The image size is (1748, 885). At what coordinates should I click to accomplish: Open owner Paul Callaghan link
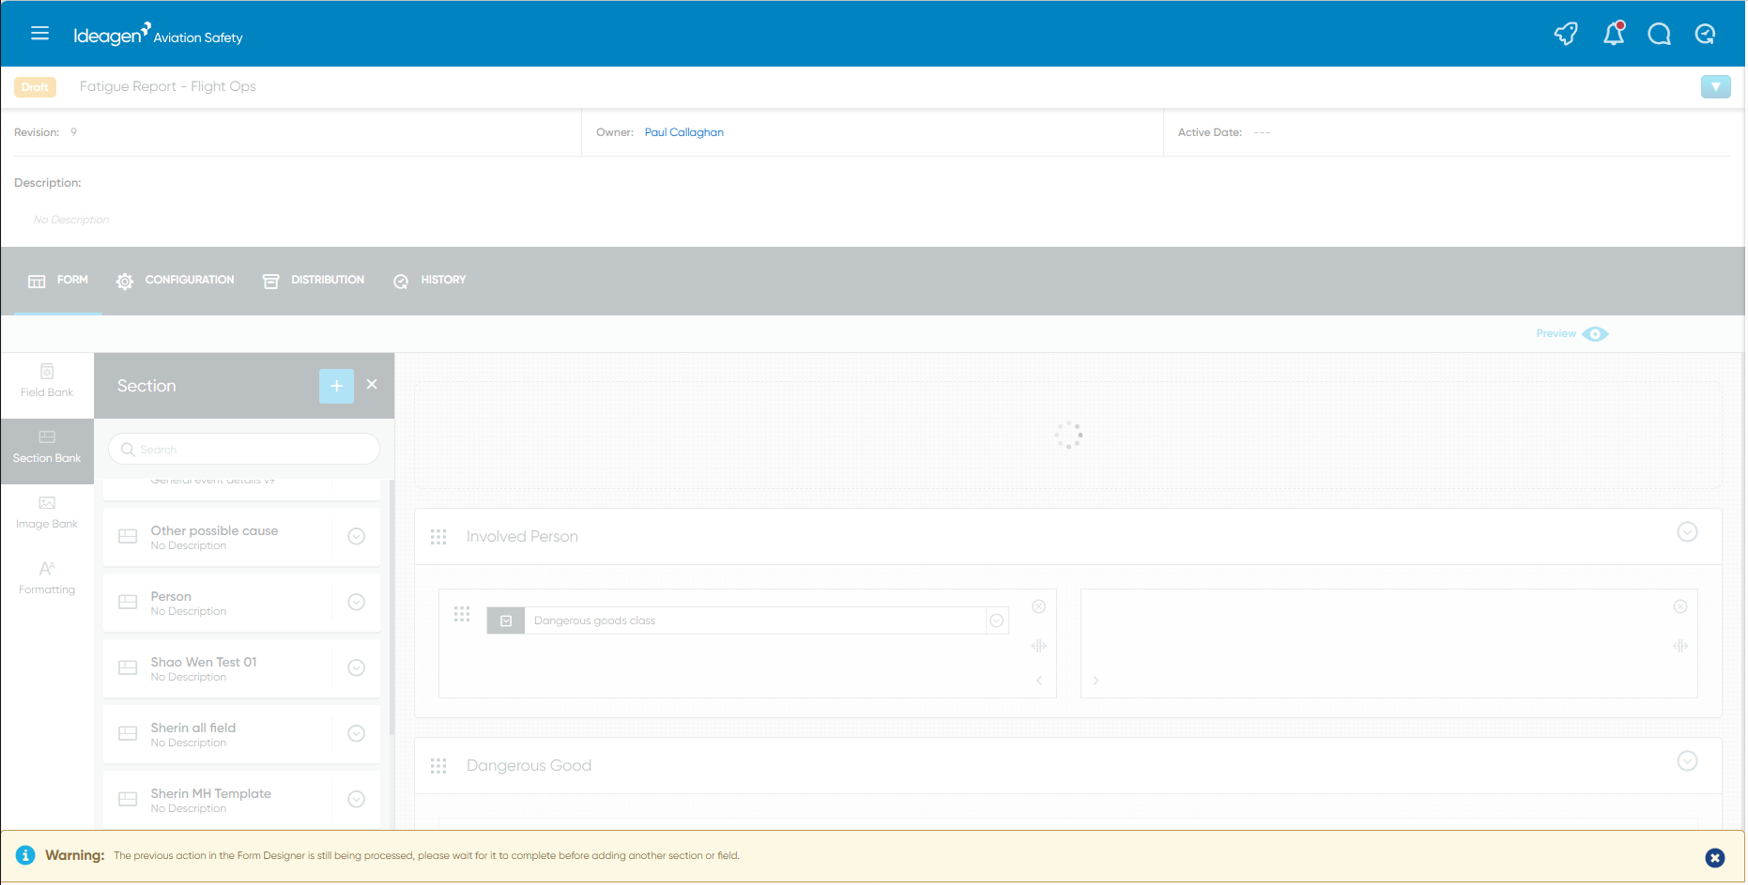pos(684,133)
